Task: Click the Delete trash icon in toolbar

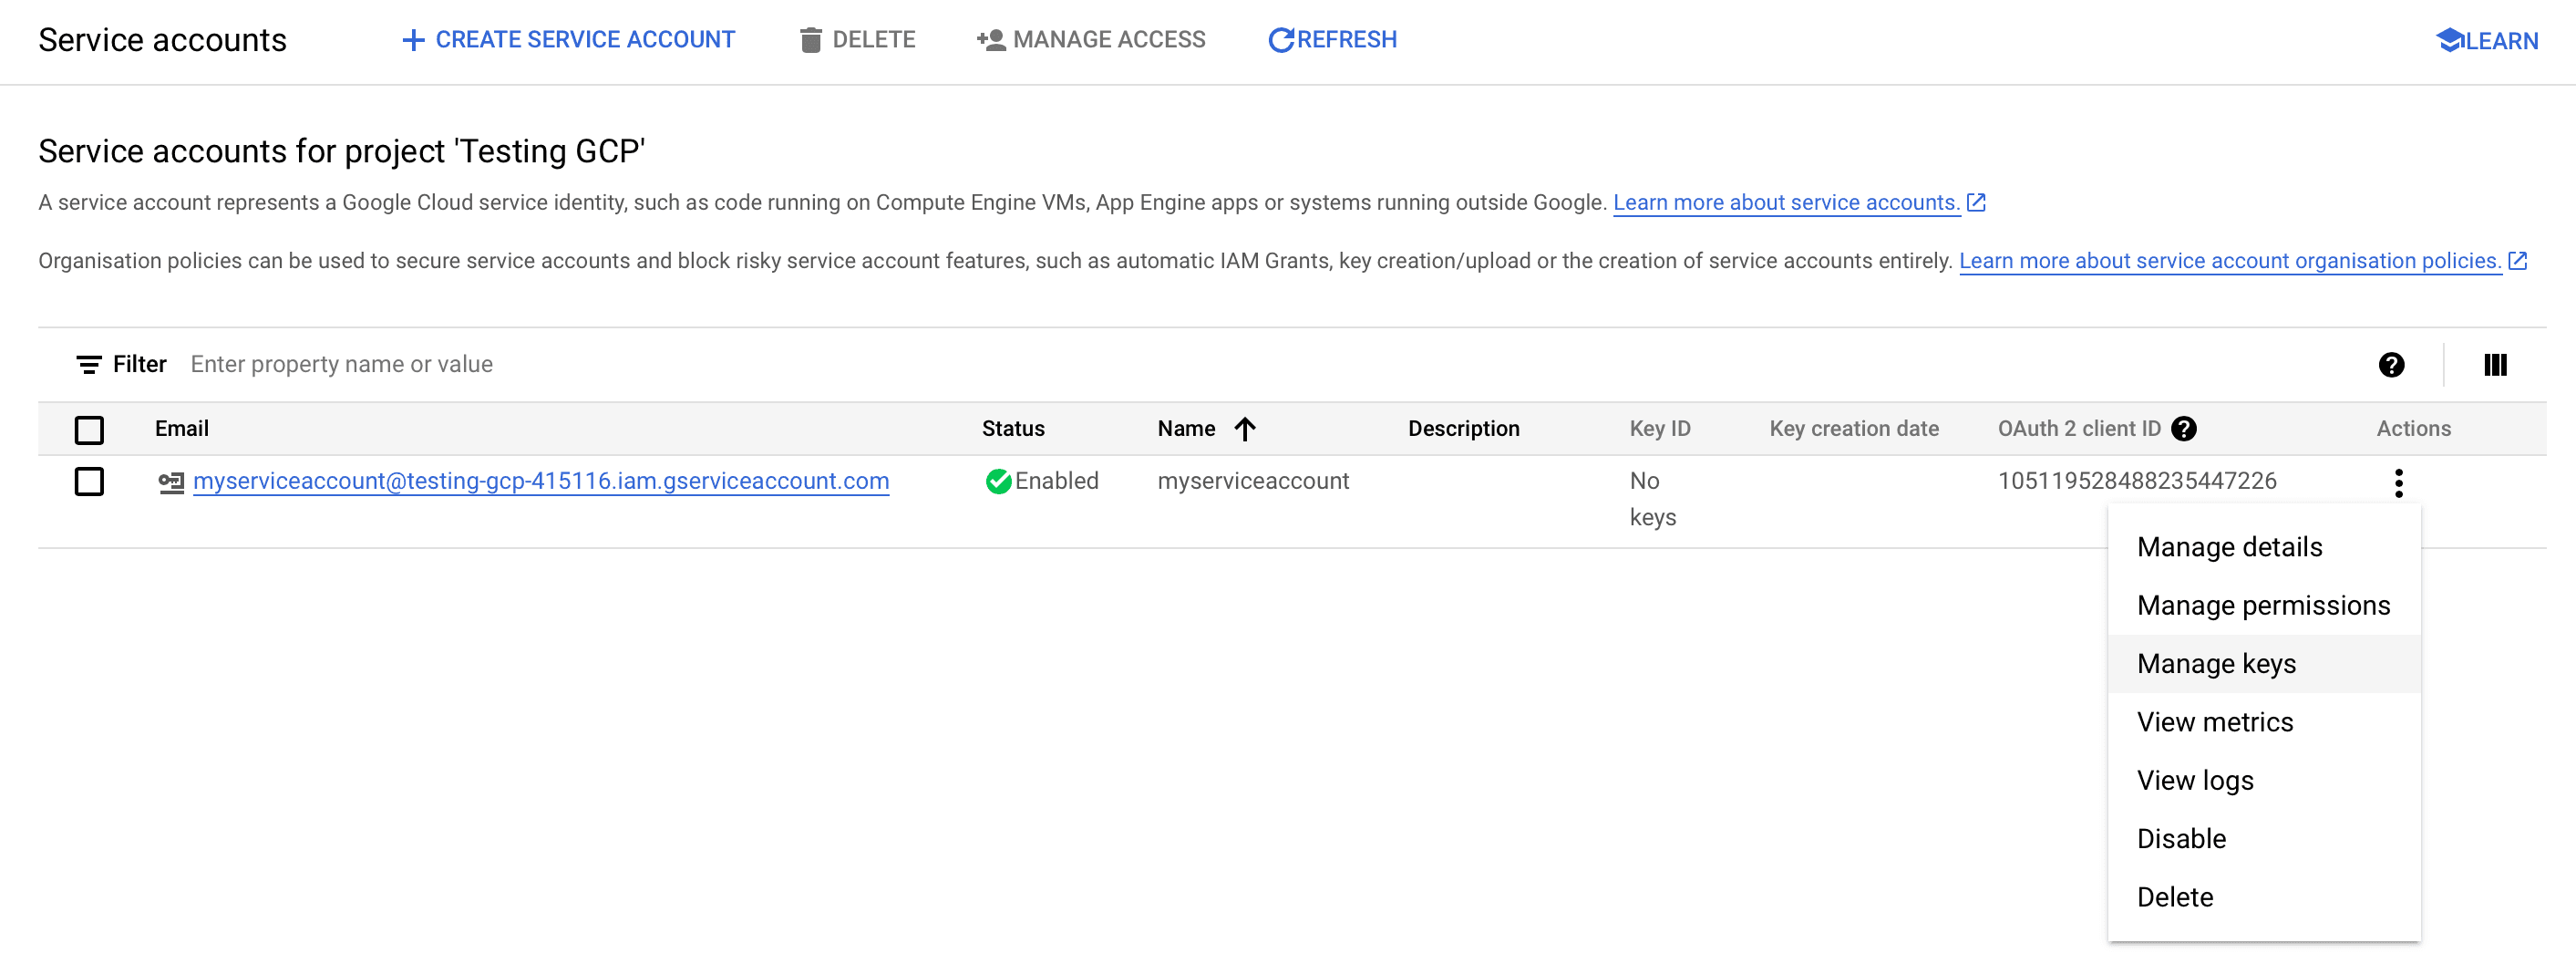Action: point(809,39)
